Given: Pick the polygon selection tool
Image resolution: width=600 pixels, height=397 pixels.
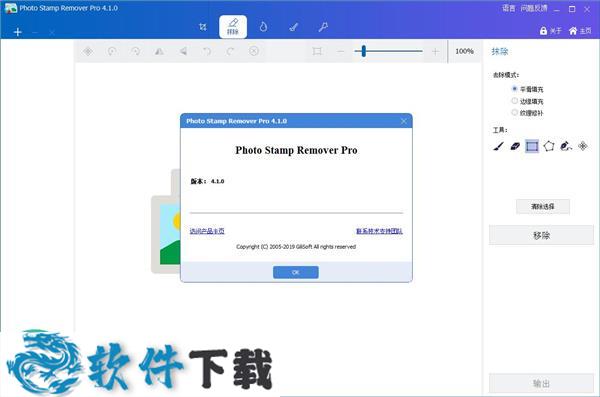Looking at the screenshot, I should 549,146.
